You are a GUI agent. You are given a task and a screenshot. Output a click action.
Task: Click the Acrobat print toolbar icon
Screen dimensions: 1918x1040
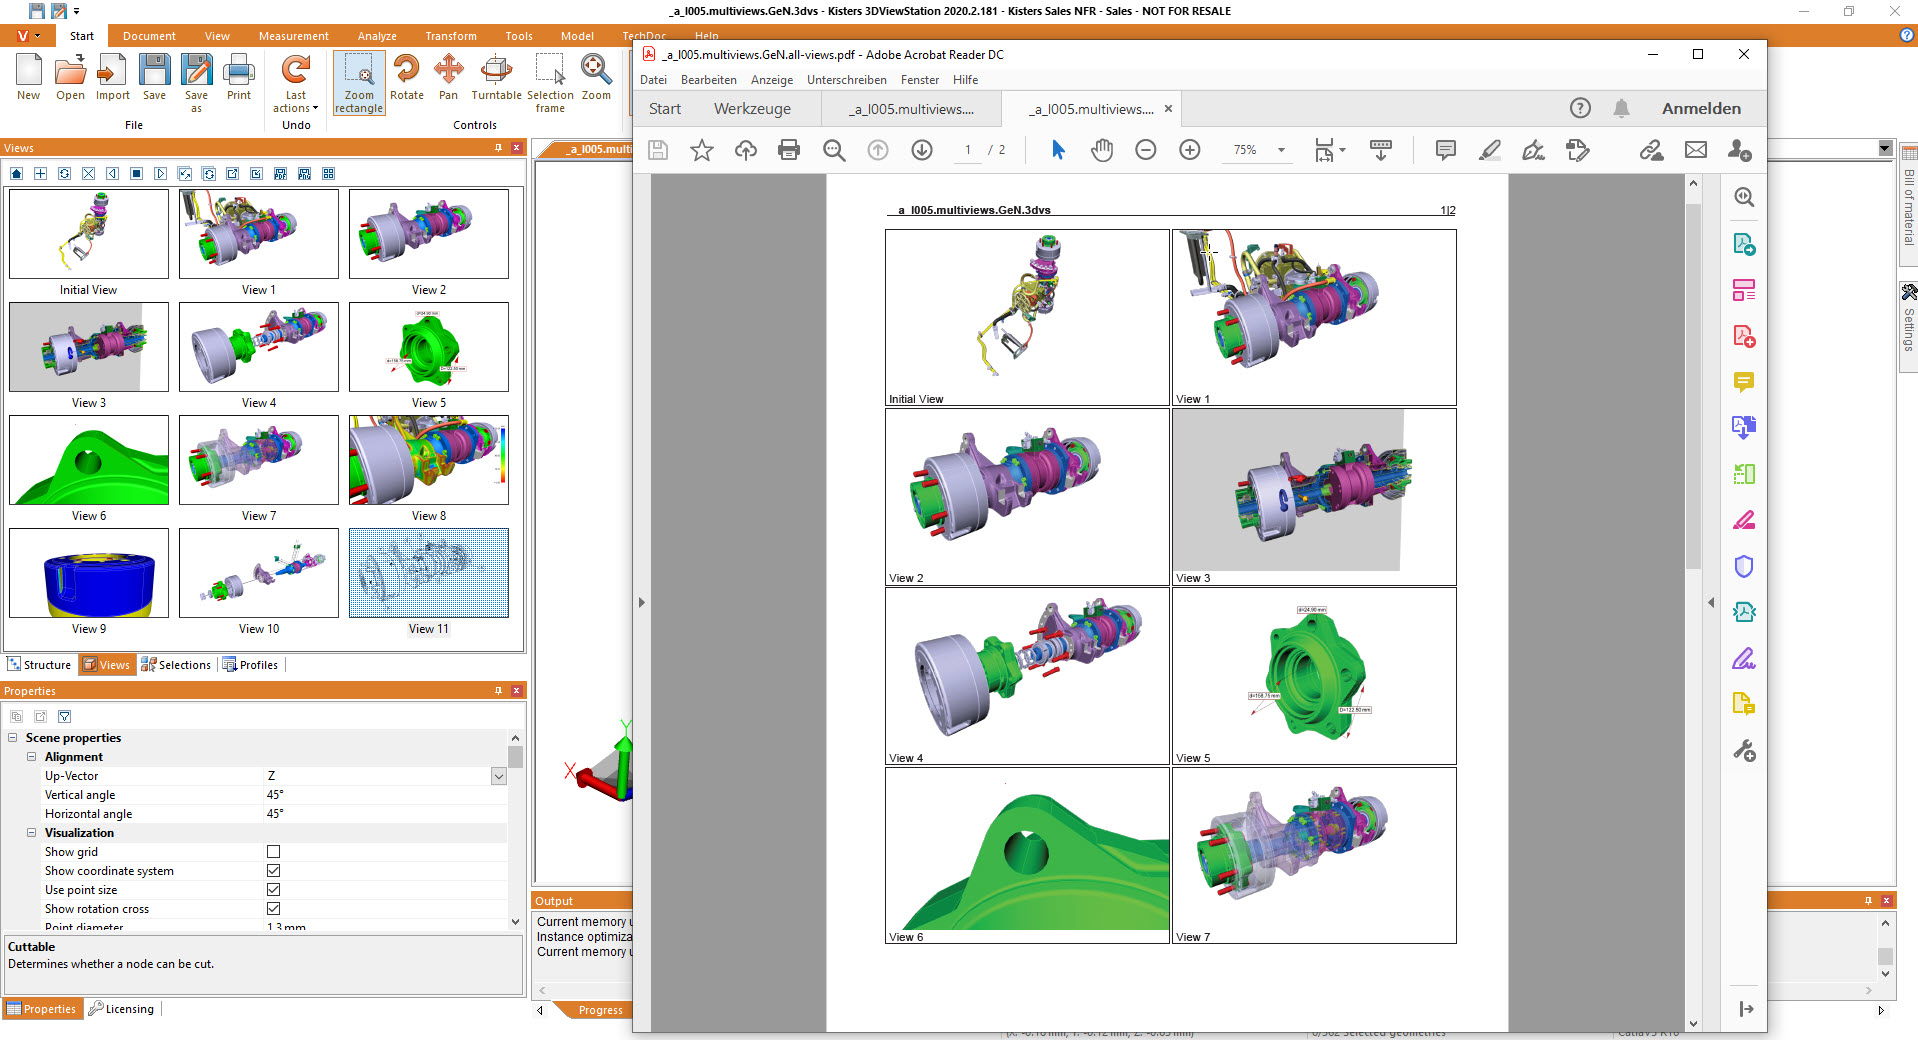click(789, 150)
